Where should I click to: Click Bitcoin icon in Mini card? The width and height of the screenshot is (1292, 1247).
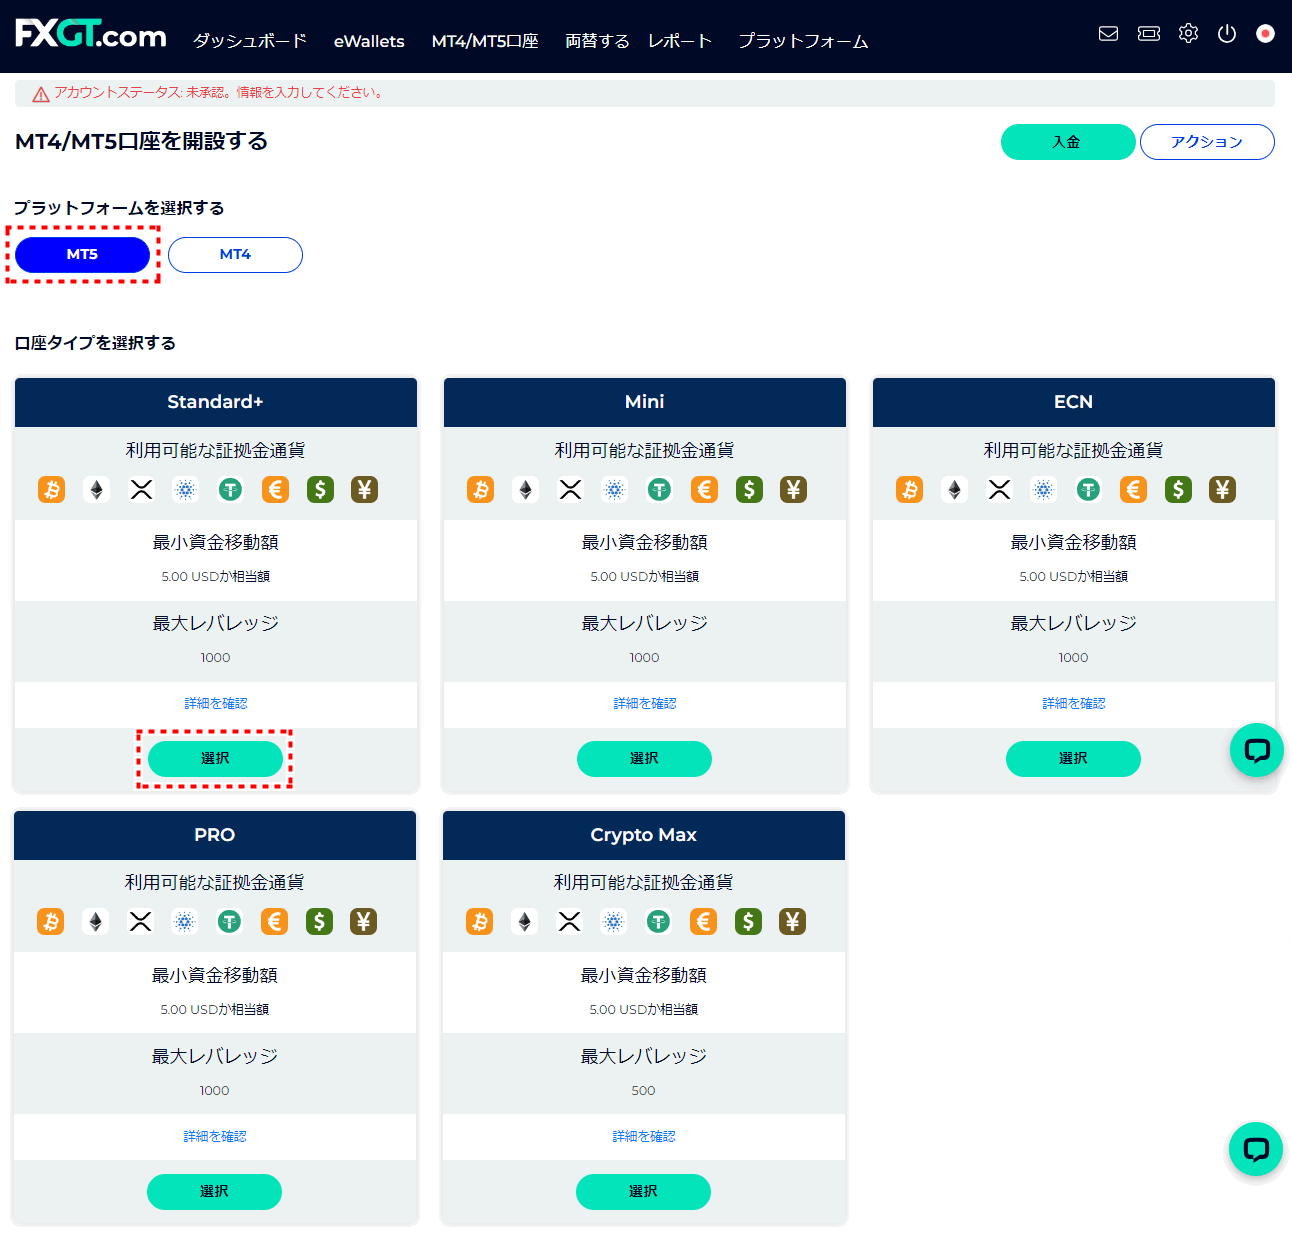[481, 490]
